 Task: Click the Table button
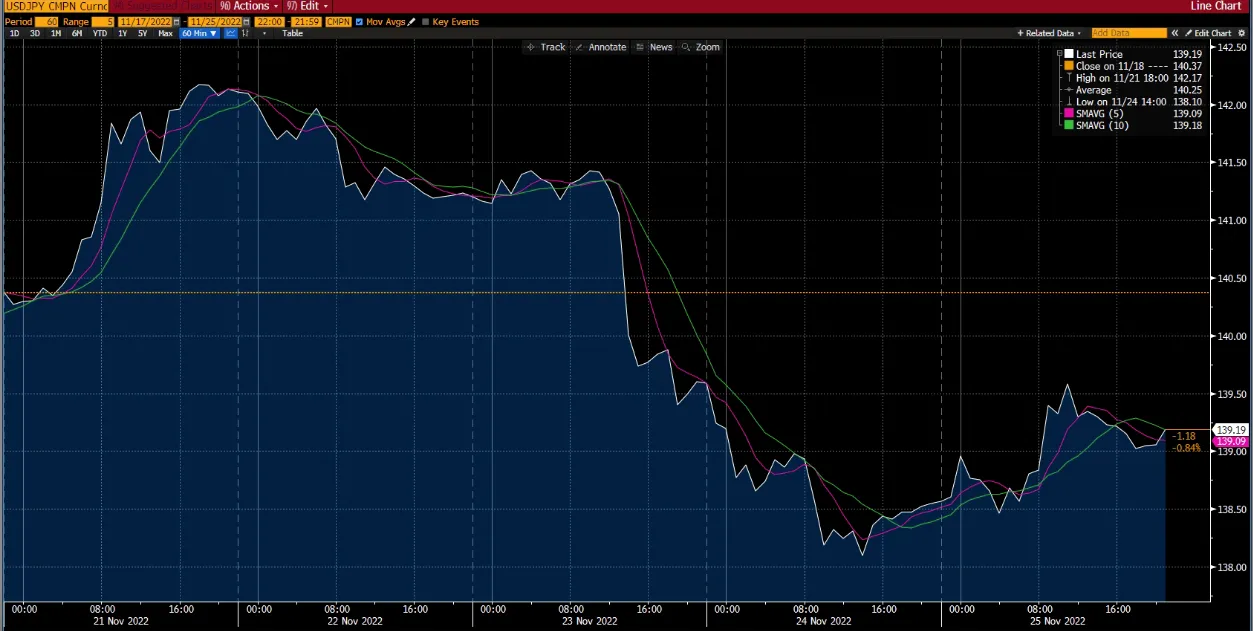[x=292, y=33]
